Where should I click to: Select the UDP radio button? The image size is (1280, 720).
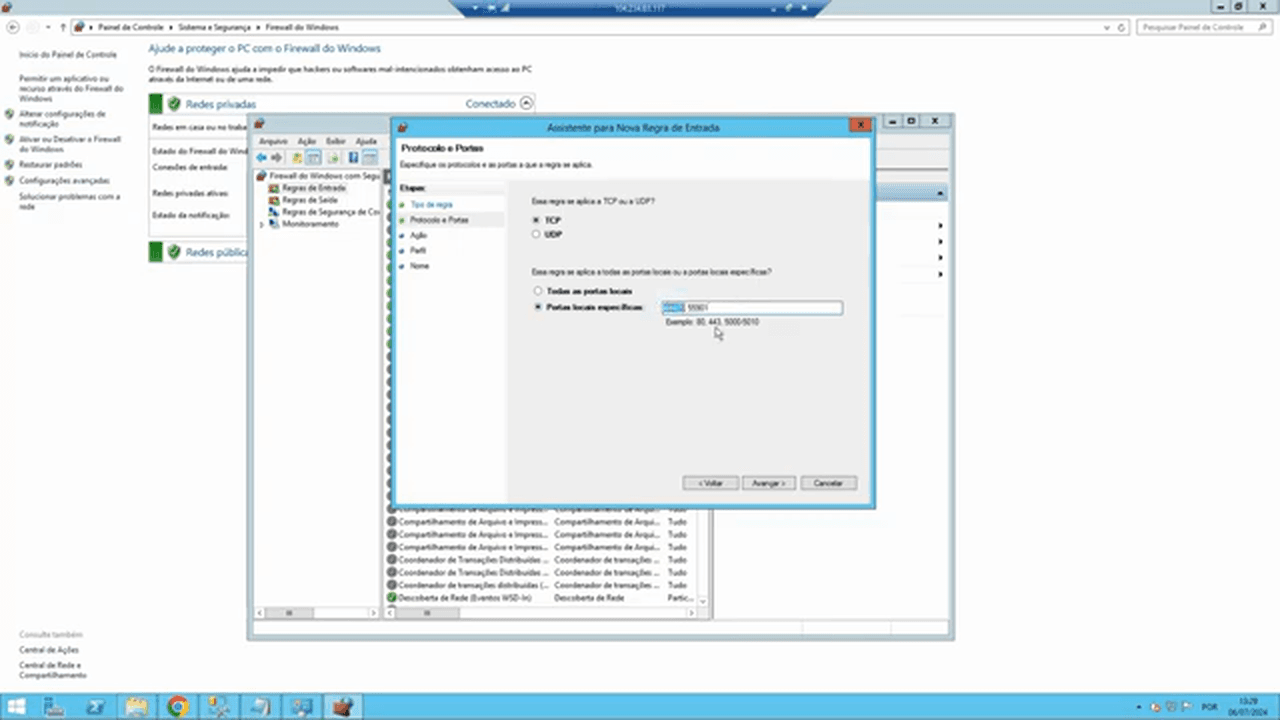[537, 234]
